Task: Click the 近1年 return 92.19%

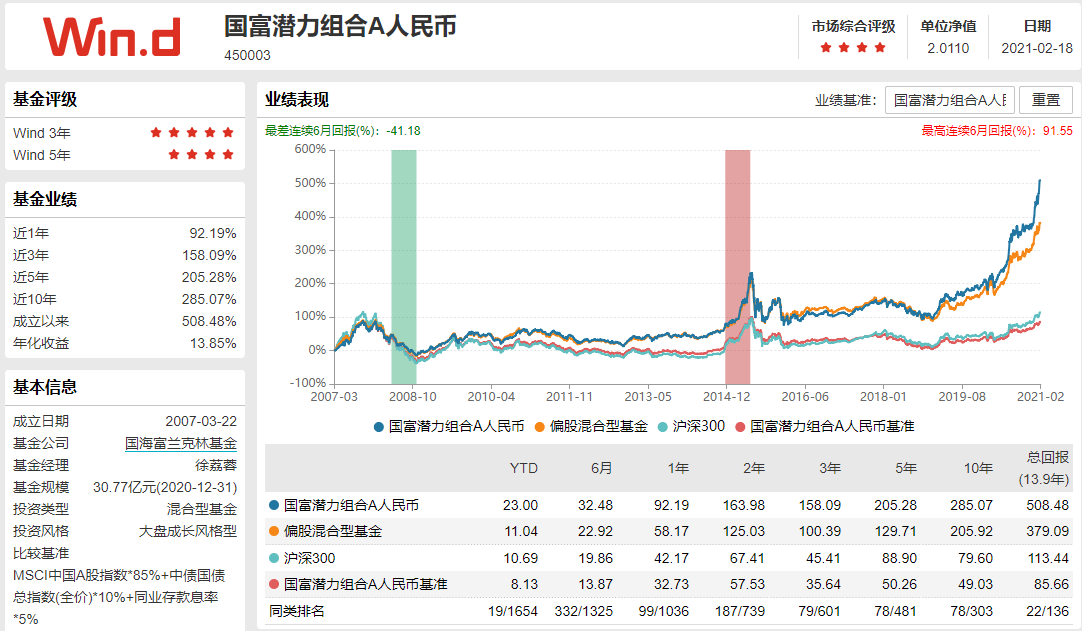Action: (x=213, y=233)
